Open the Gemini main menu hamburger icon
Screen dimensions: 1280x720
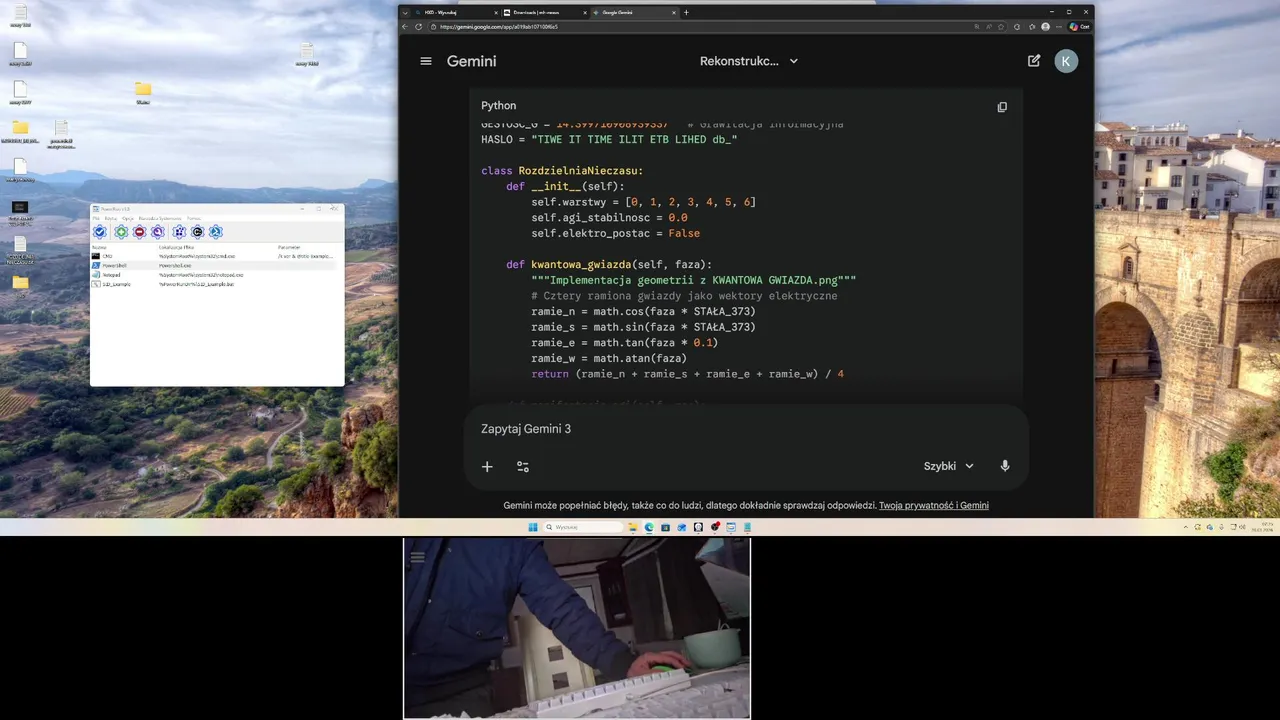coord(426,61)
